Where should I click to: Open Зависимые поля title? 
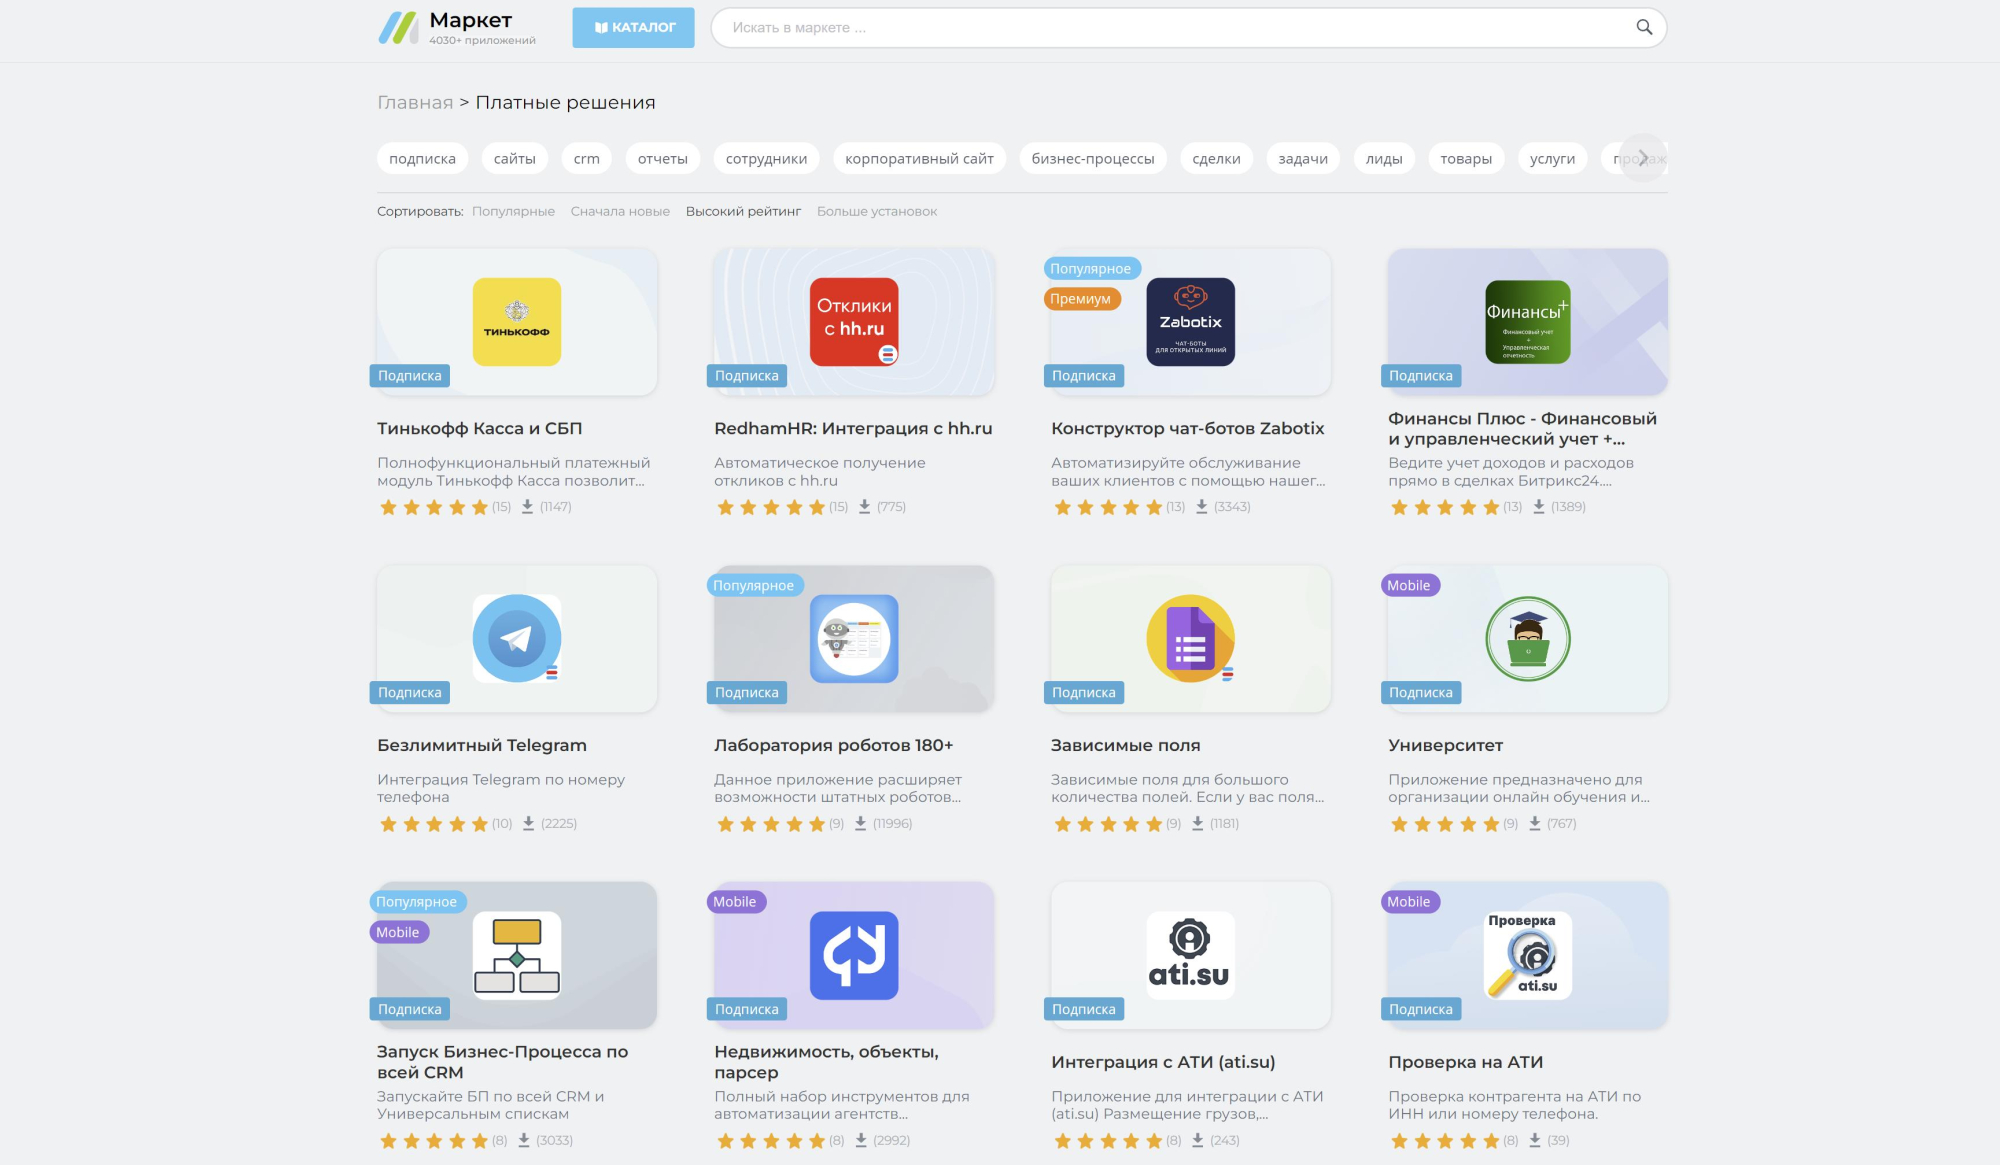click(x=1126, y=746)
